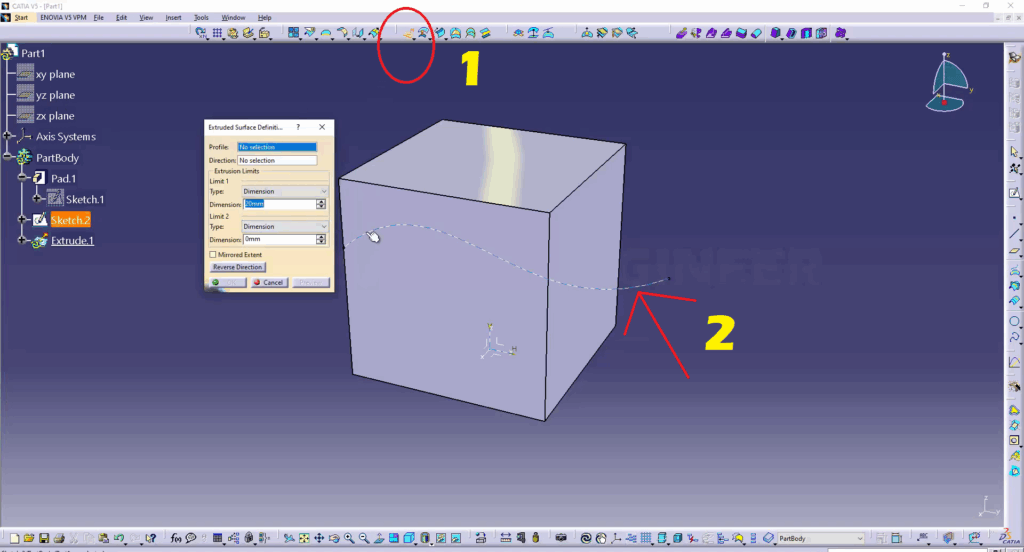Open the Tools menu
Screen dimensions: 1024x552
pos(201,18)
